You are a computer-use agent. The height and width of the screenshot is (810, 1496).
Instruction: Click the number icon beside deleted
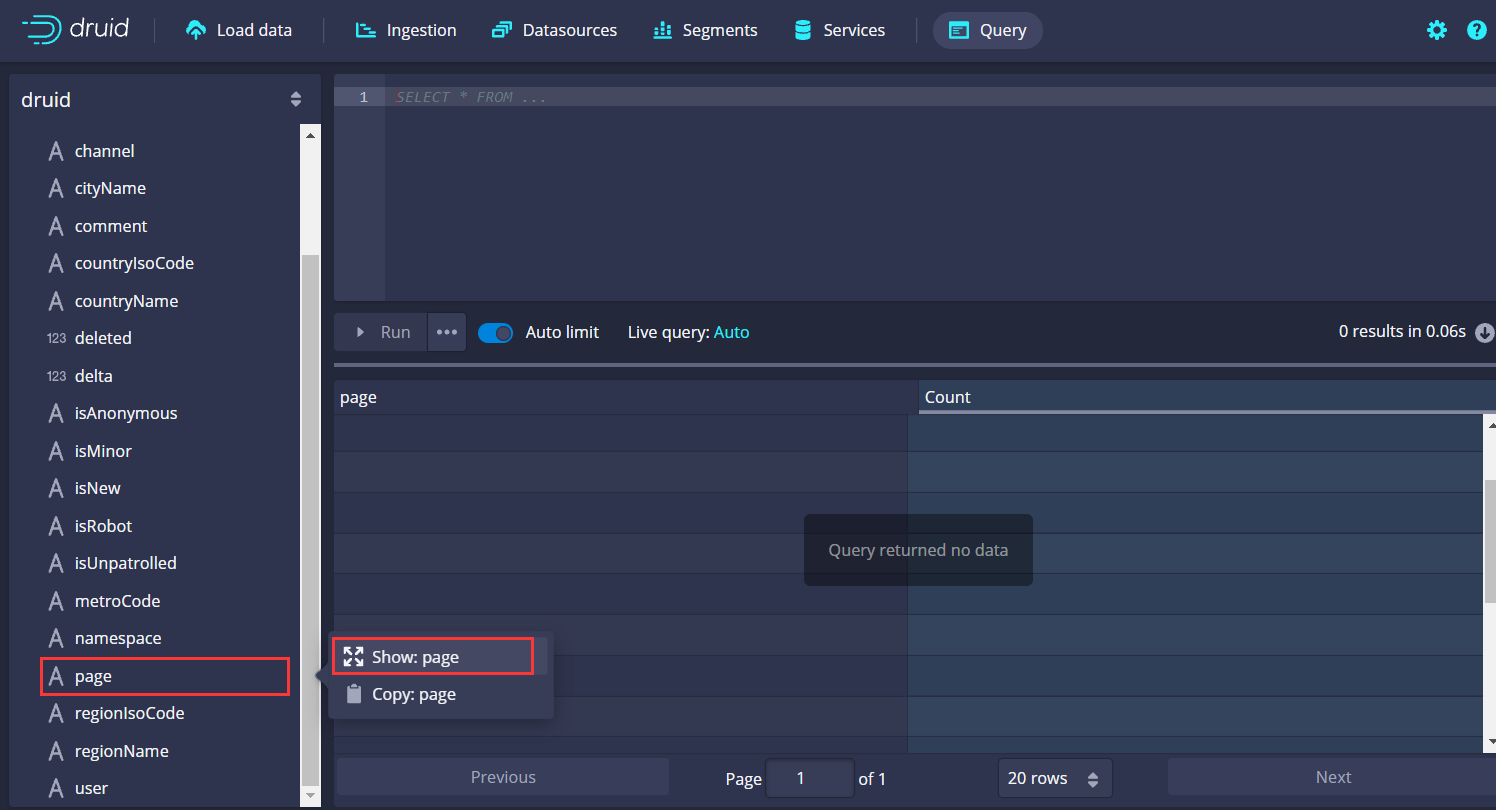point(56,338)
